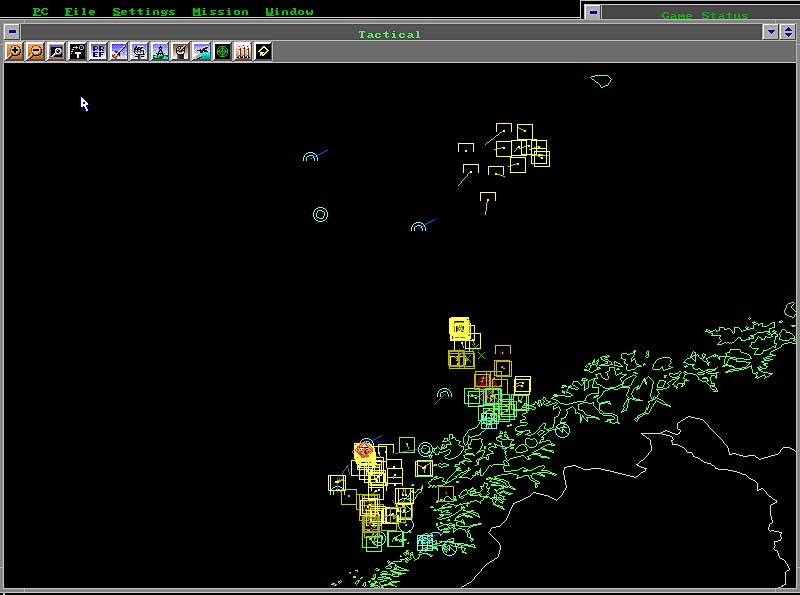
Task: Select the zoom window magnifier tool
Action: click(56, 52)
